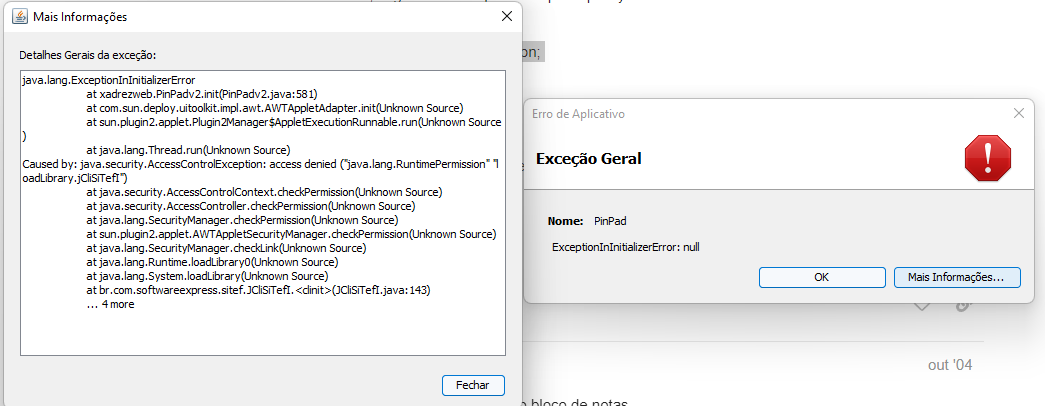Image resolution: width=1045 pixels, height=406 pixels.
Task: Click the Fechar button
Action: click(x=473, y=385)
